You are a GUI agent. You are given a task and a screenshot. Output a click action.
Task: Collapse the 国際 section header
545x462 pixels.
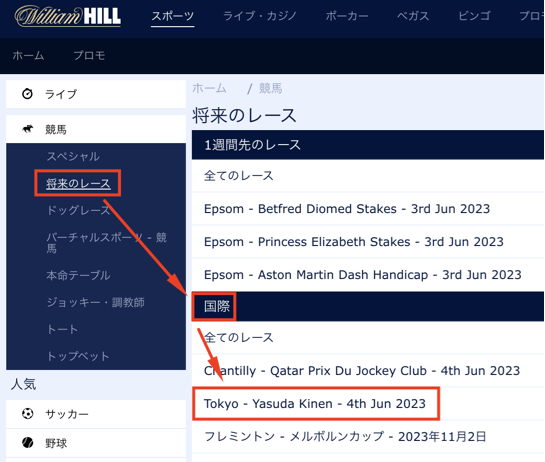click(x=368, y=306)
